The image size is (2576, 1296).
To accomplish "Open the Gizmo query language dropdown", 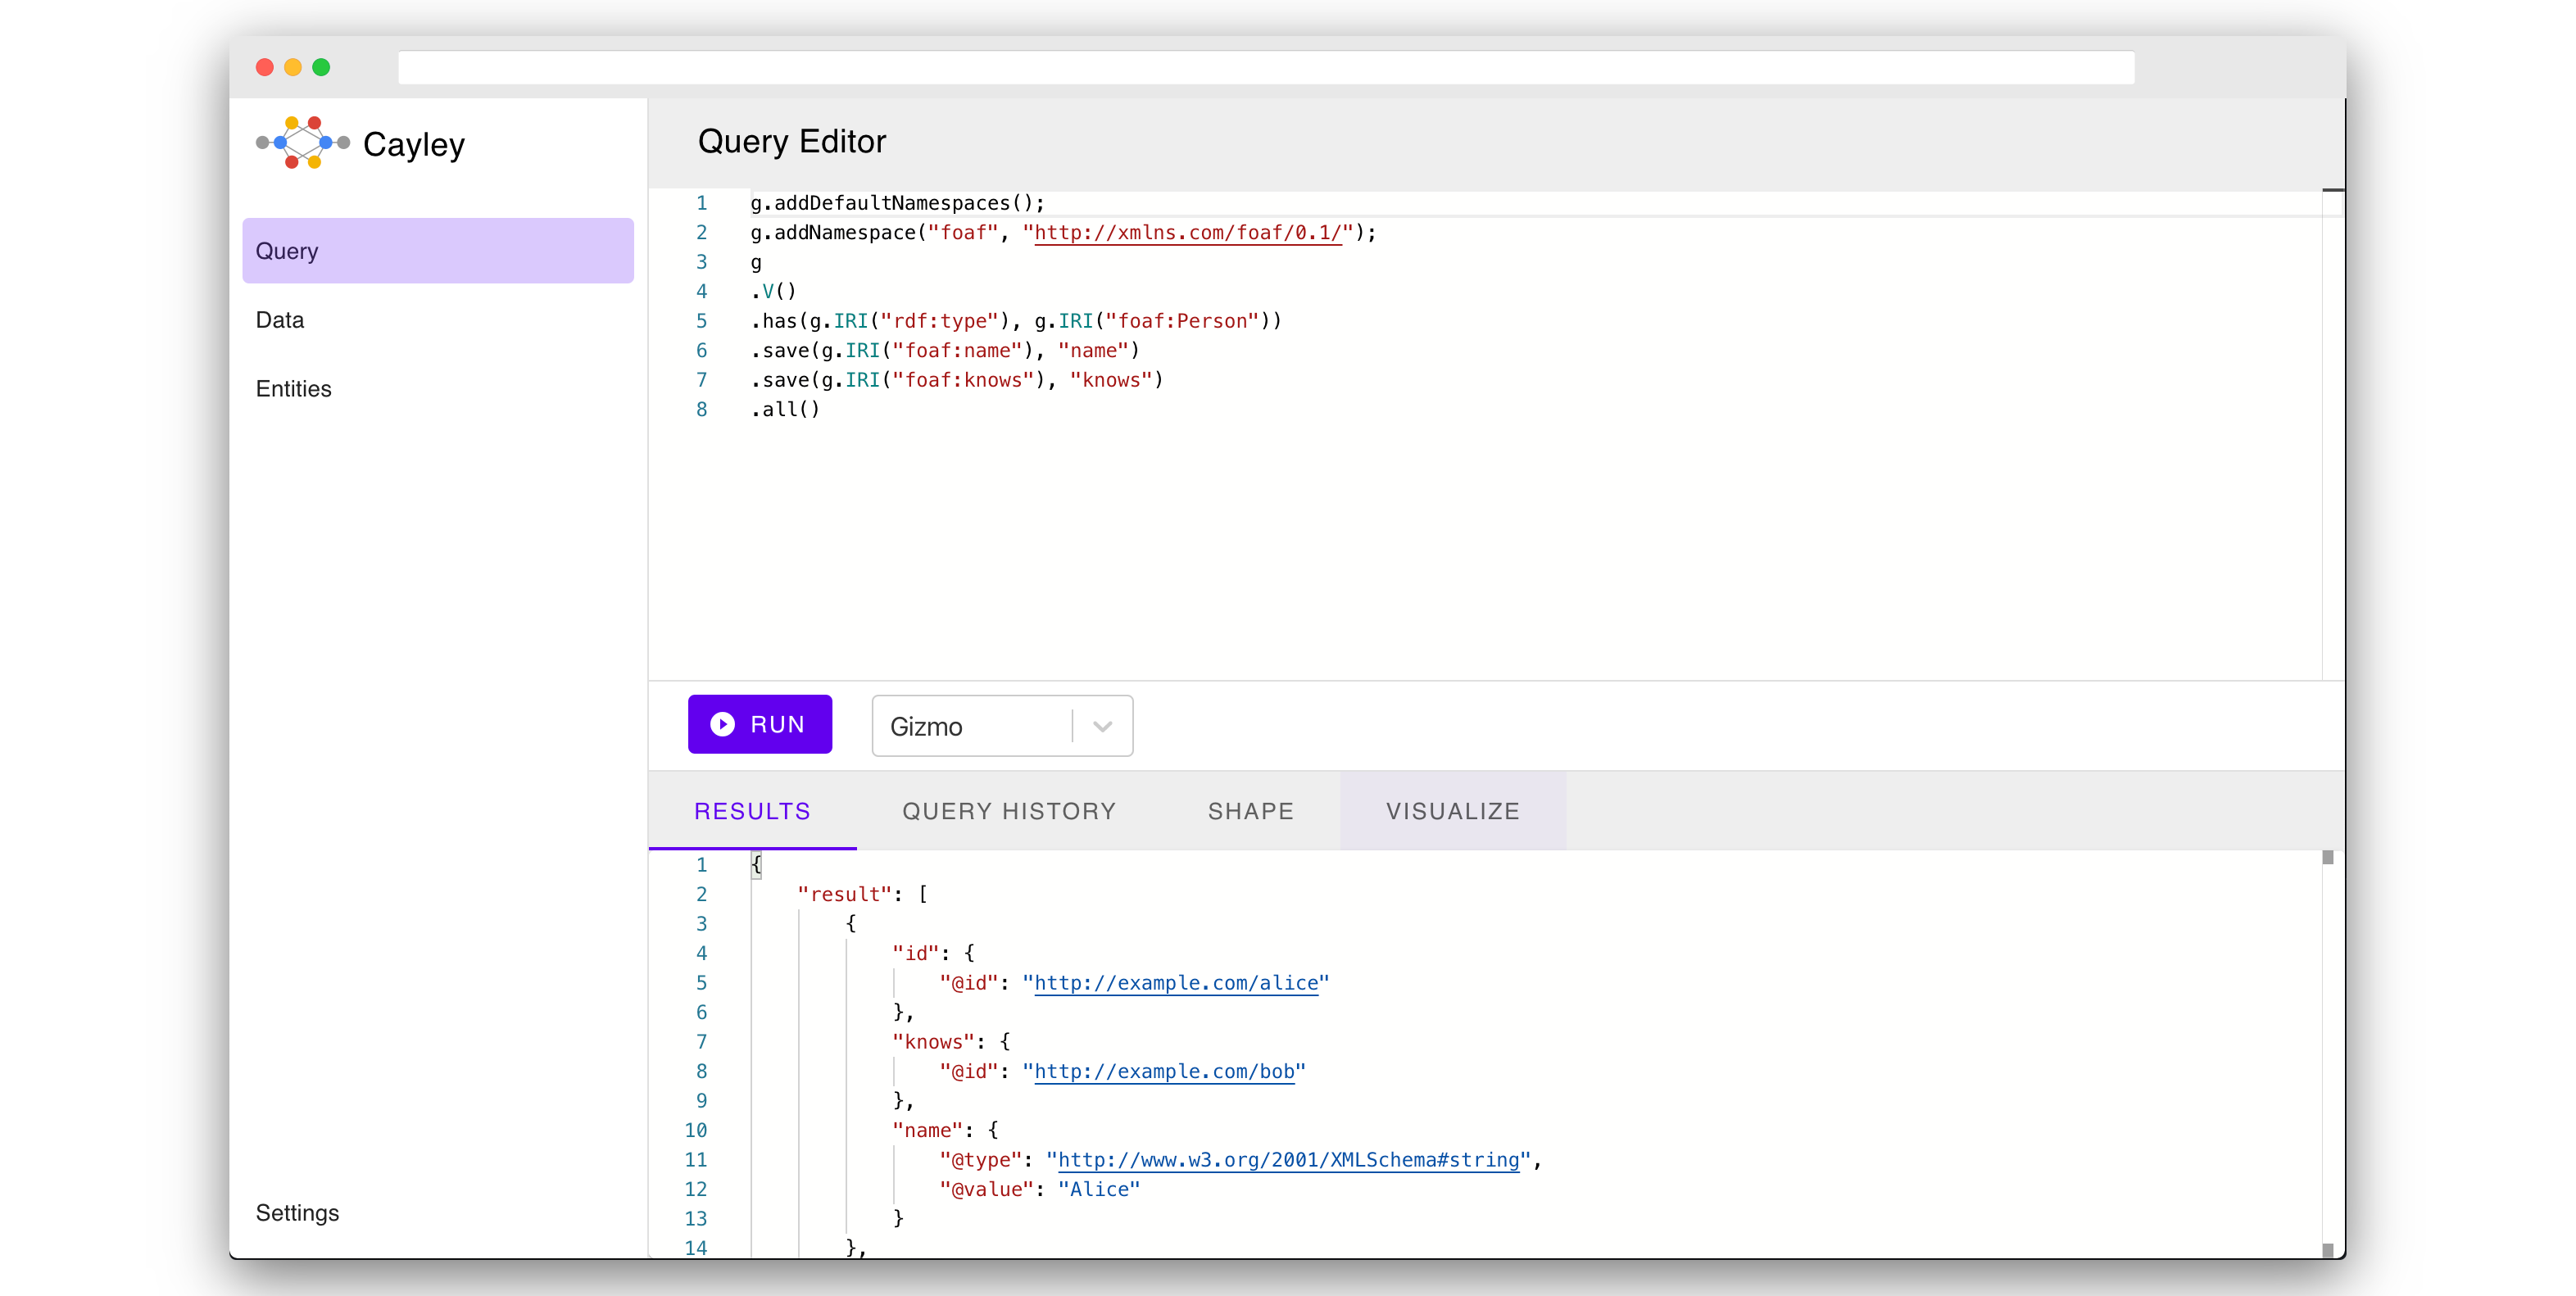I will 1002,726.
